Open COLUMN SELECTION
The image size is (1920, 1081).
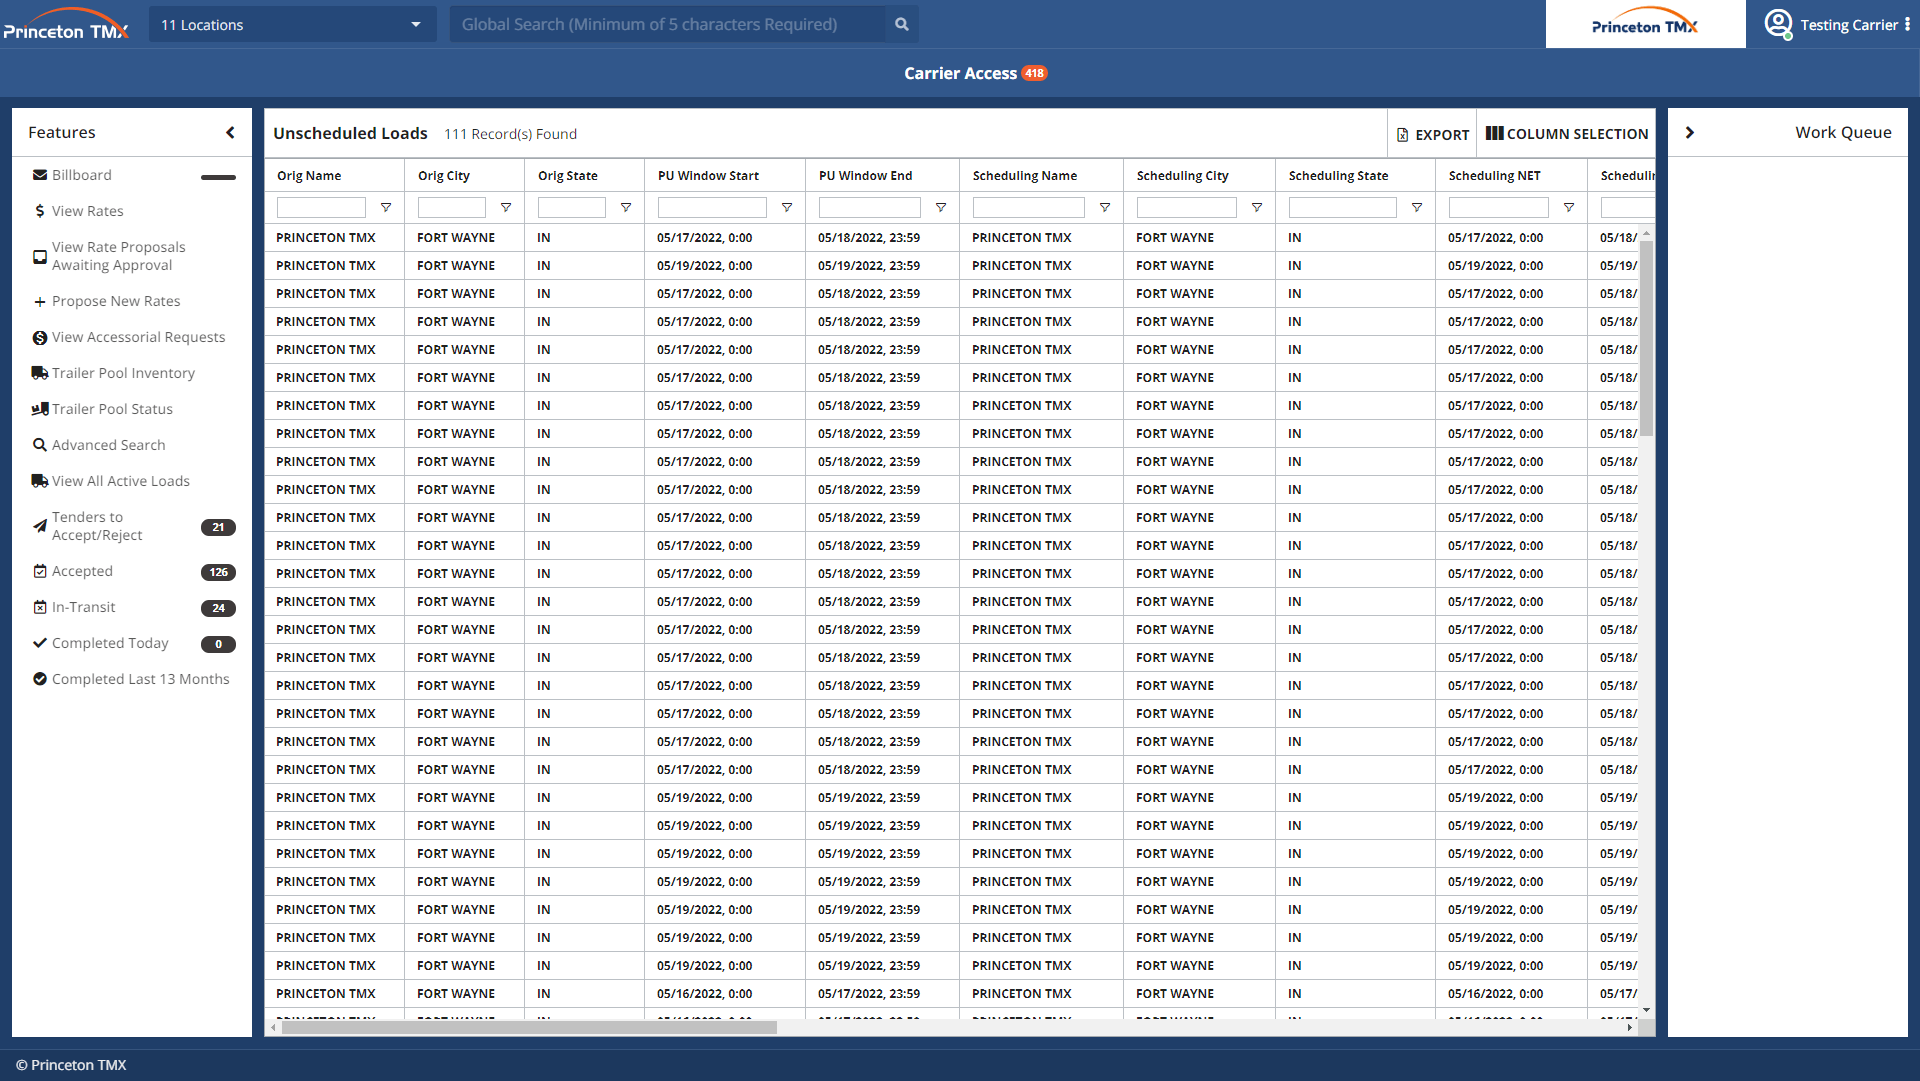click(x=1566, y=133)
